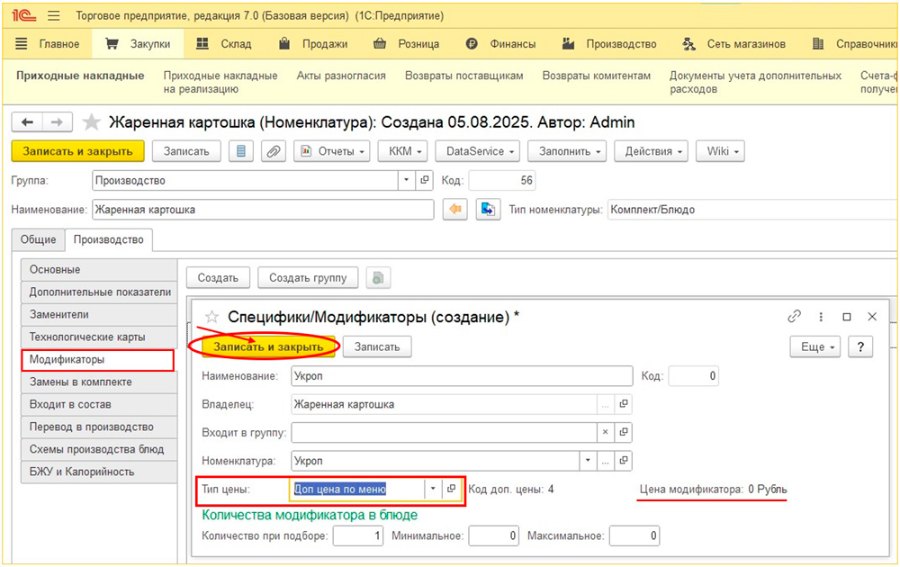Open the 1C application logo menu

24,16
